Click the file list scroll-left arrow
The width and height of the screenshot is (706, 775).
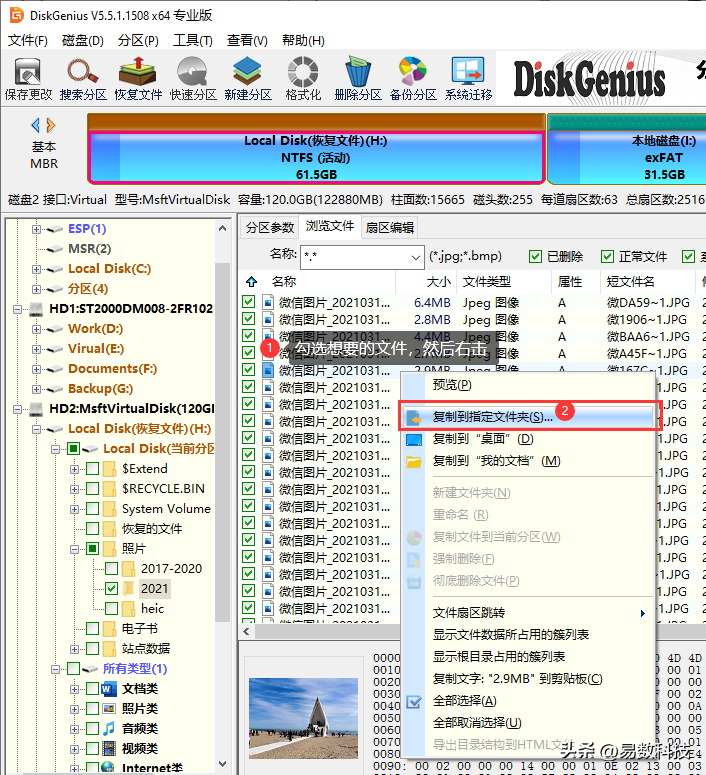coord(246,631)
